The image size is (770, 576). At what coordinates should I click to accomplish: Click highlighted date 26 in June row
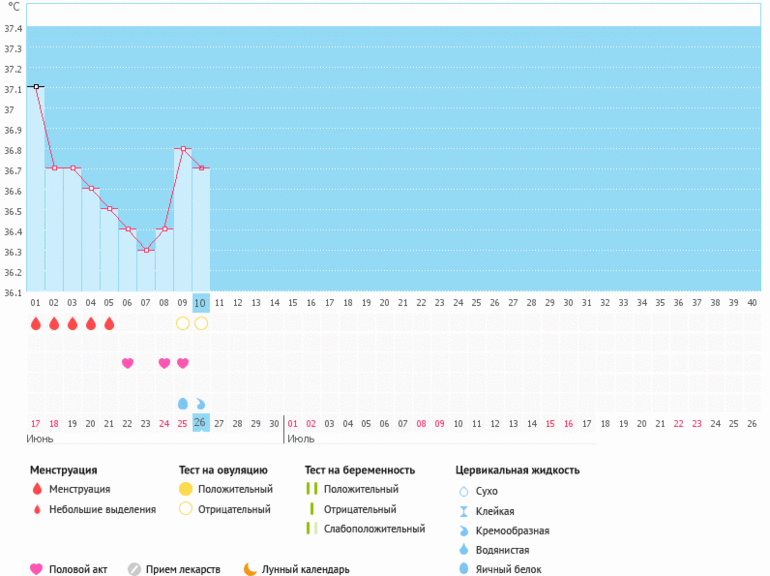pyautogui.click(x=201, y=423)
